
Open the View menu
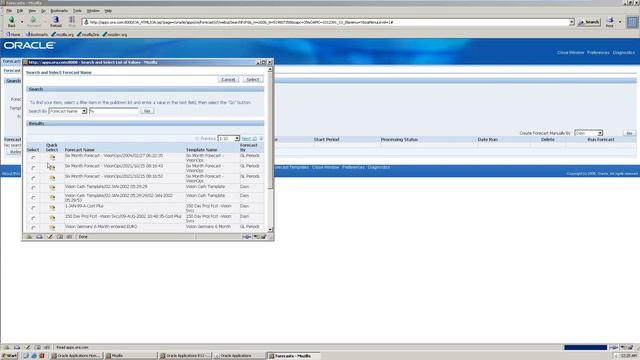(32, 11)
